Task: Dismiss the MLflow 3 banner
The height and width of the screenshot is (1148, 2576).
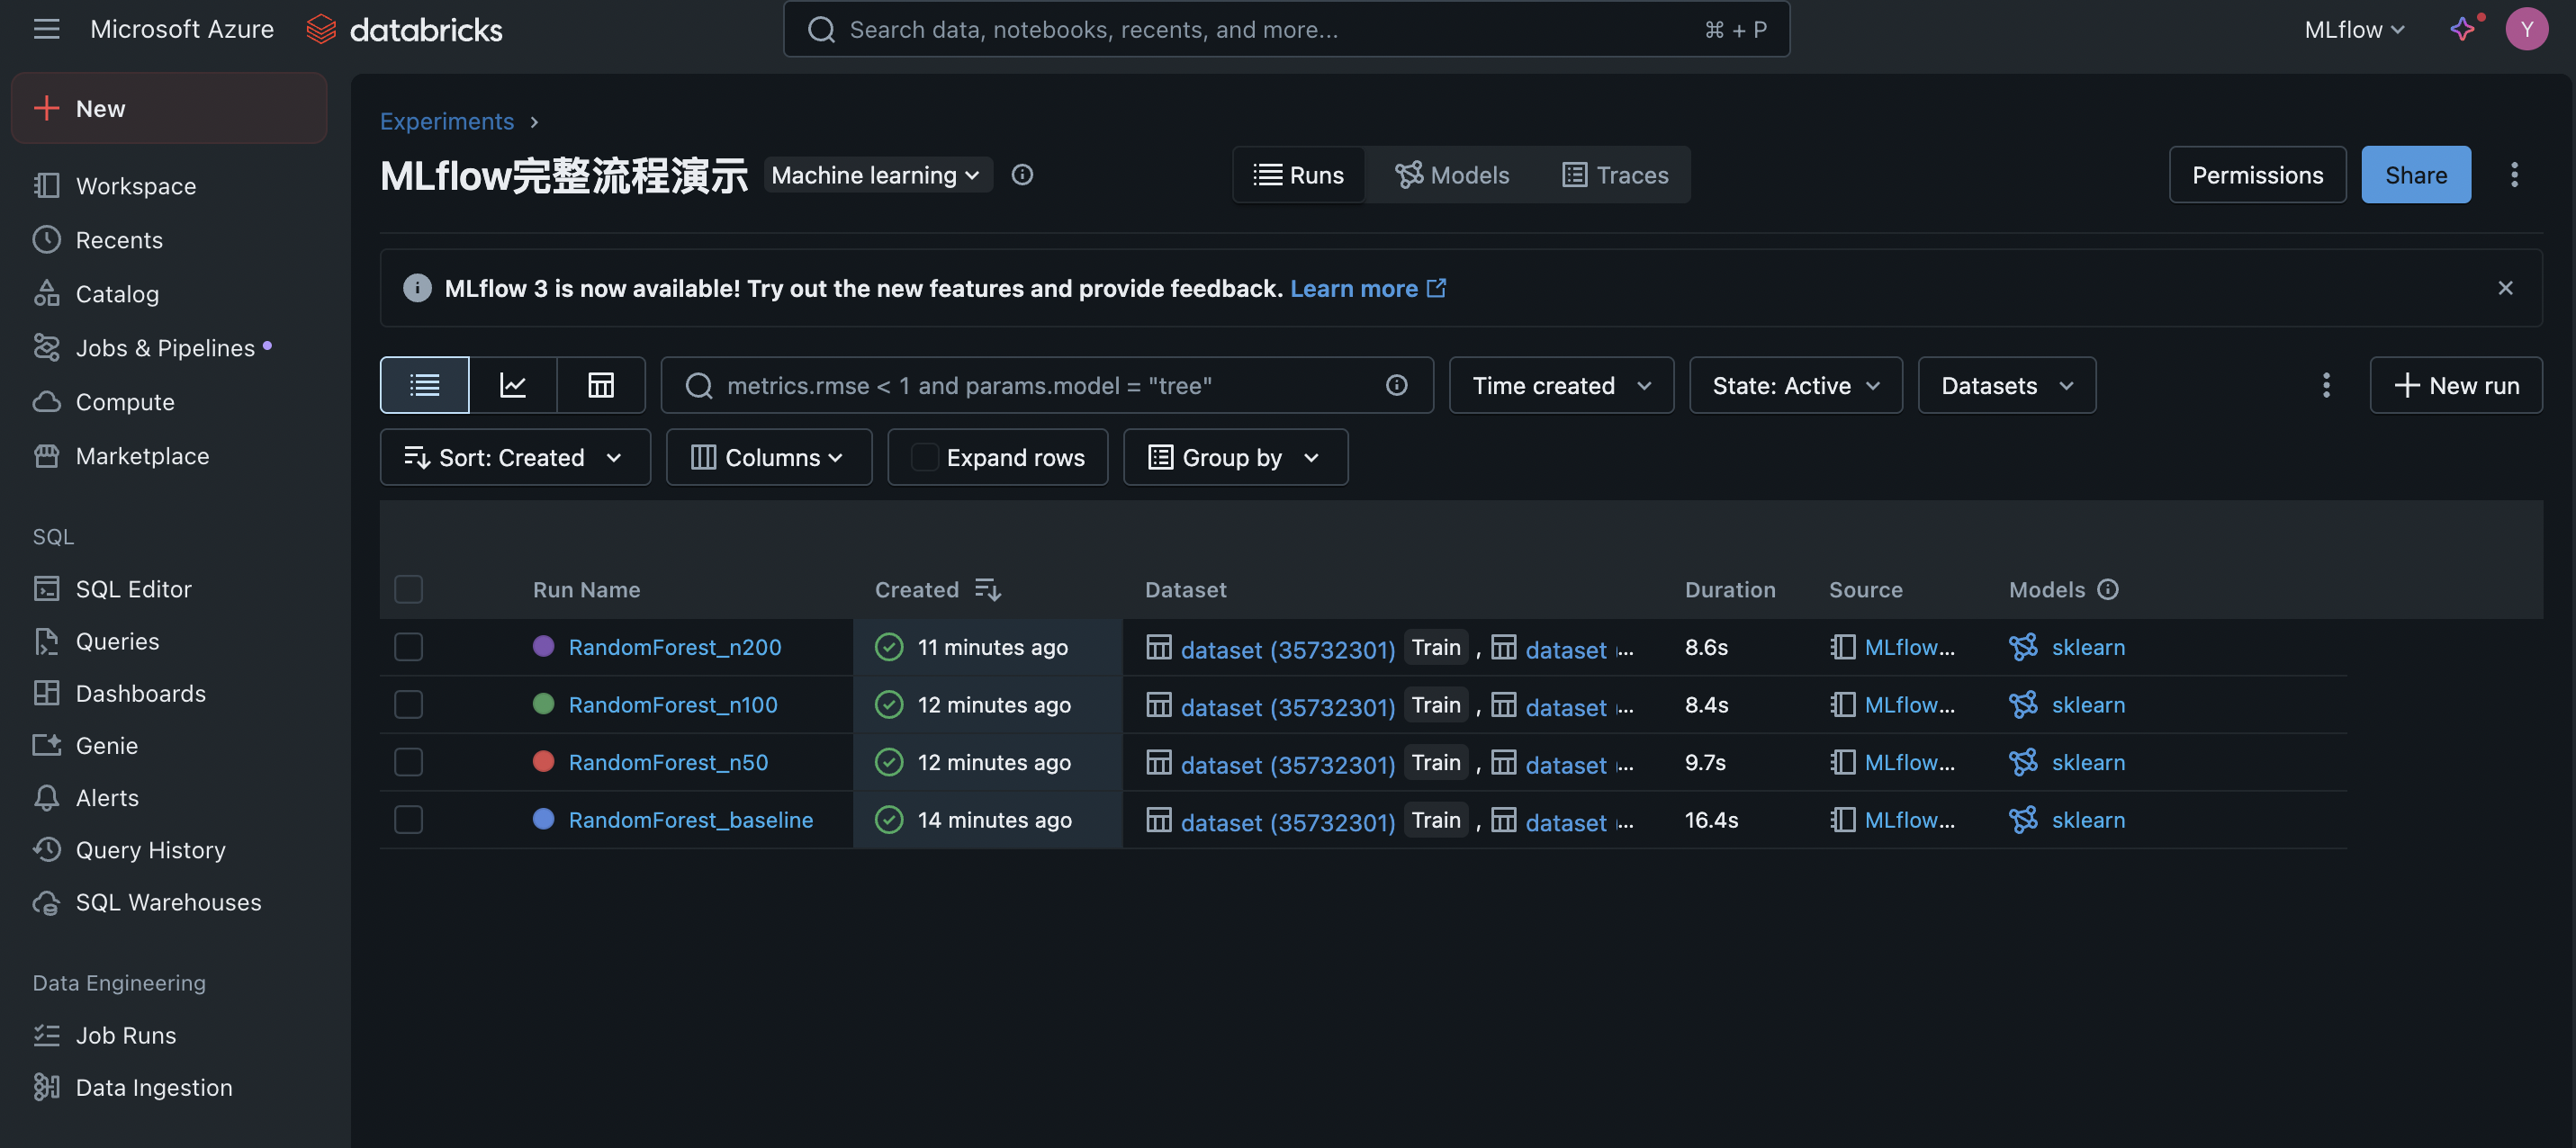Action: [2505, 288]
